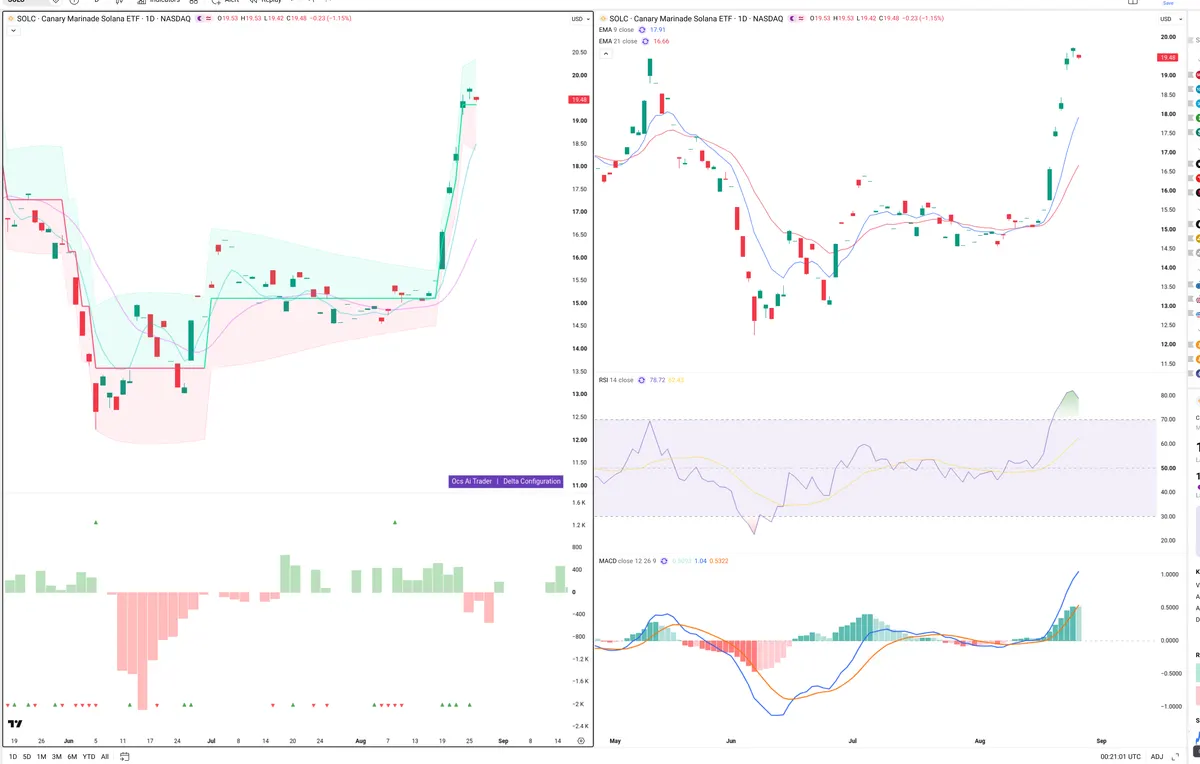The width and height of the screenshot is (1200, 764).
Task: Select the 6M time range
Action: [72, 757]
